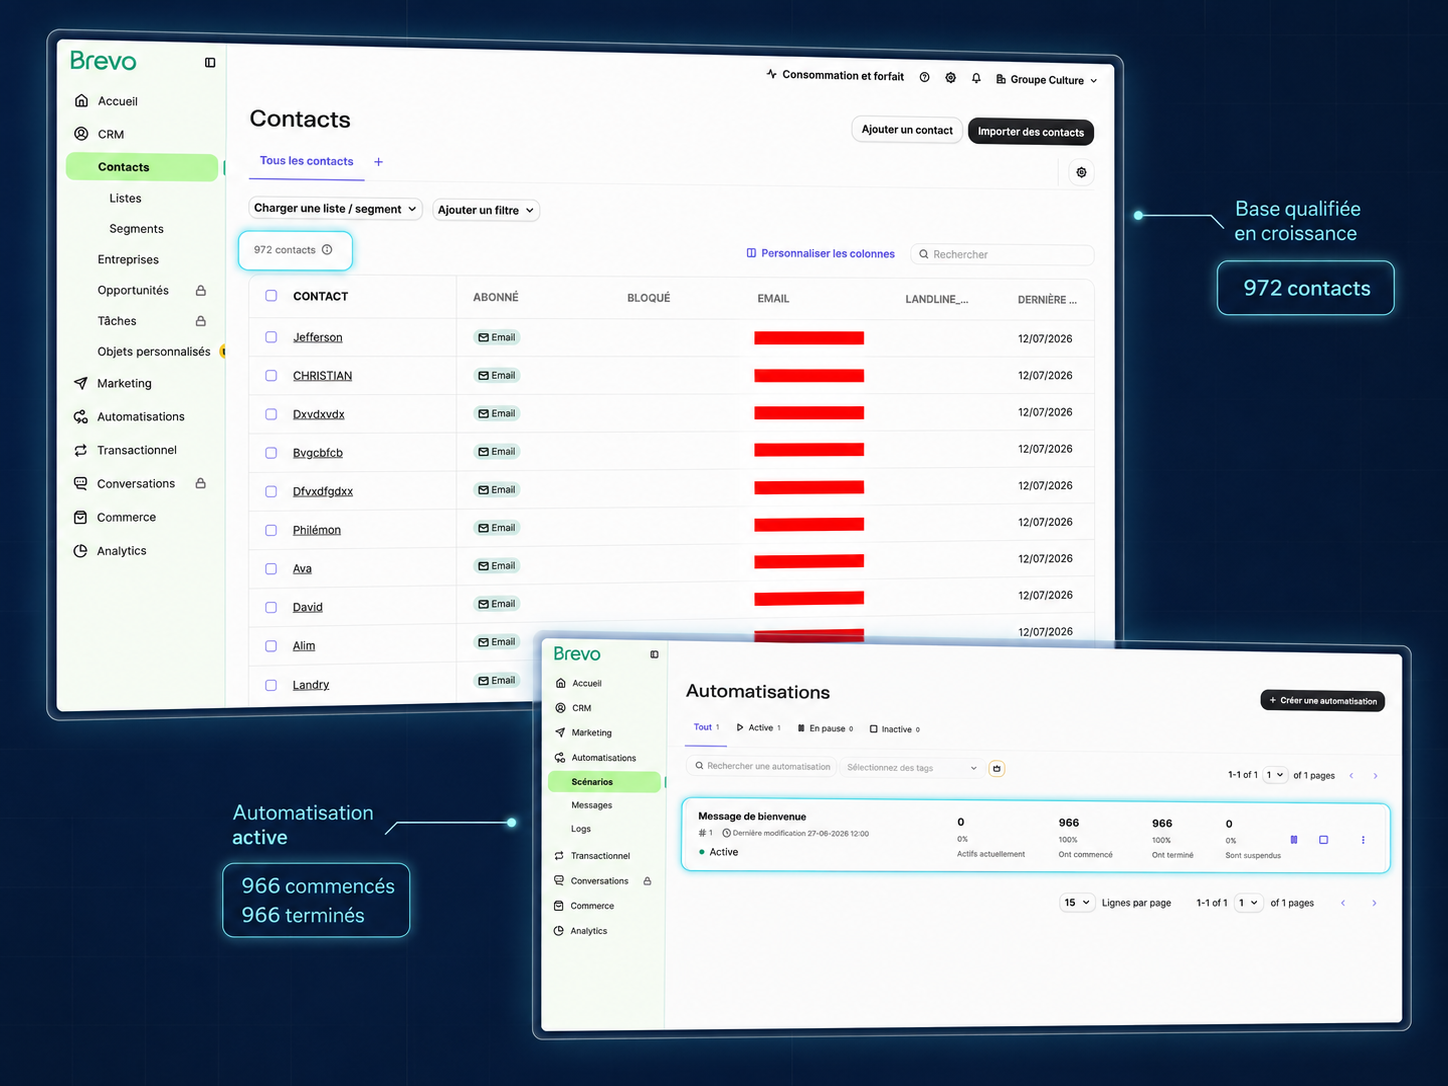Viewport: 1448px width, 1086px height.
Task: Open Consommation et forfait link
Action: tap(835, 75)
